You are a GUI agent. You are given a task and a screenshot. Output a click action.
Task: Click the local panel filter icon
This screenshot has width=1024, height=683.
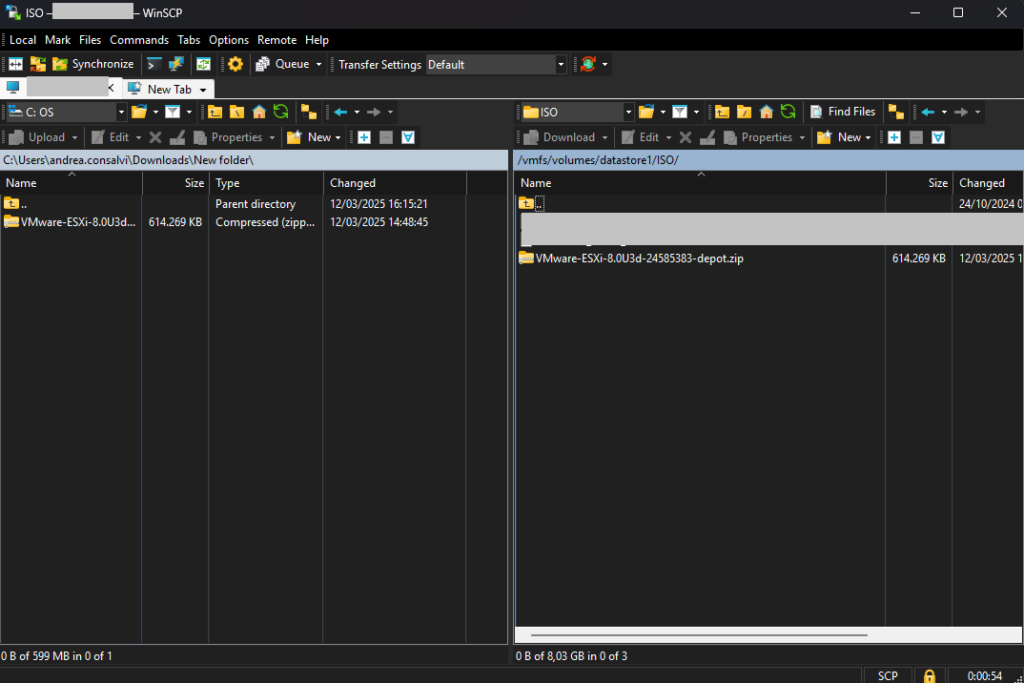172,112
